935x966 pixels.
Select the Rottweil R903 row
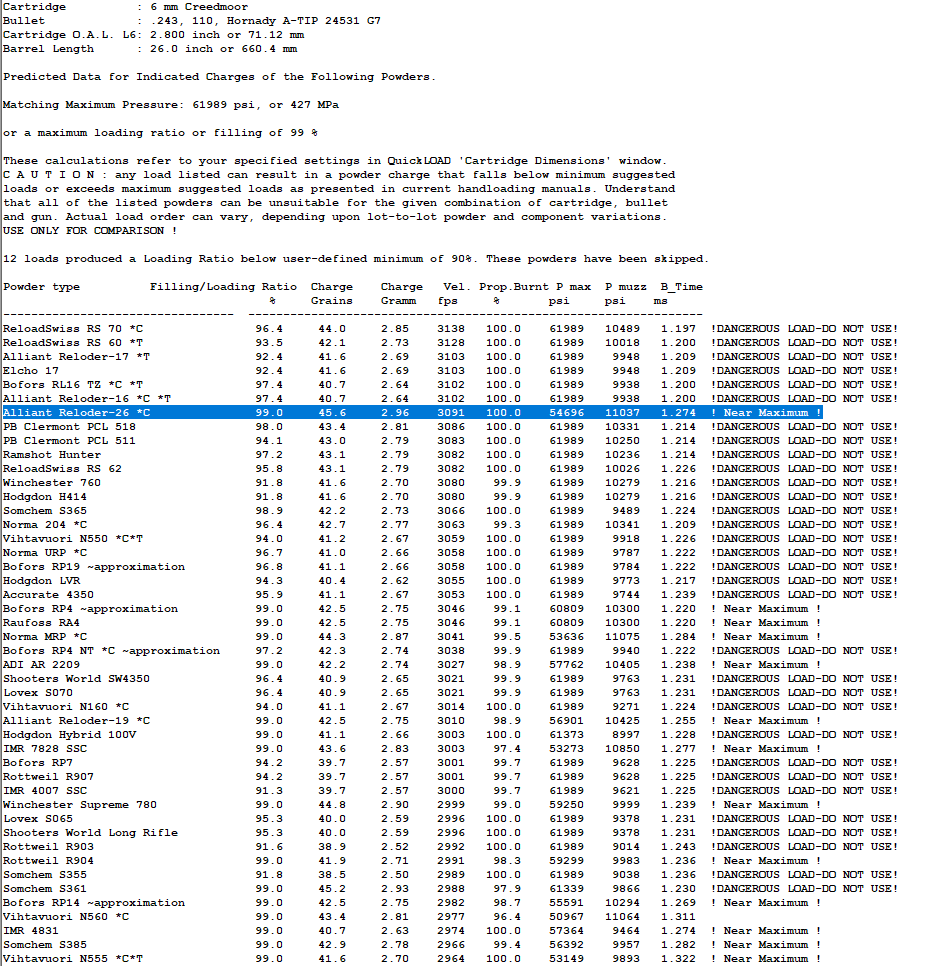click(x=450, y=847)
